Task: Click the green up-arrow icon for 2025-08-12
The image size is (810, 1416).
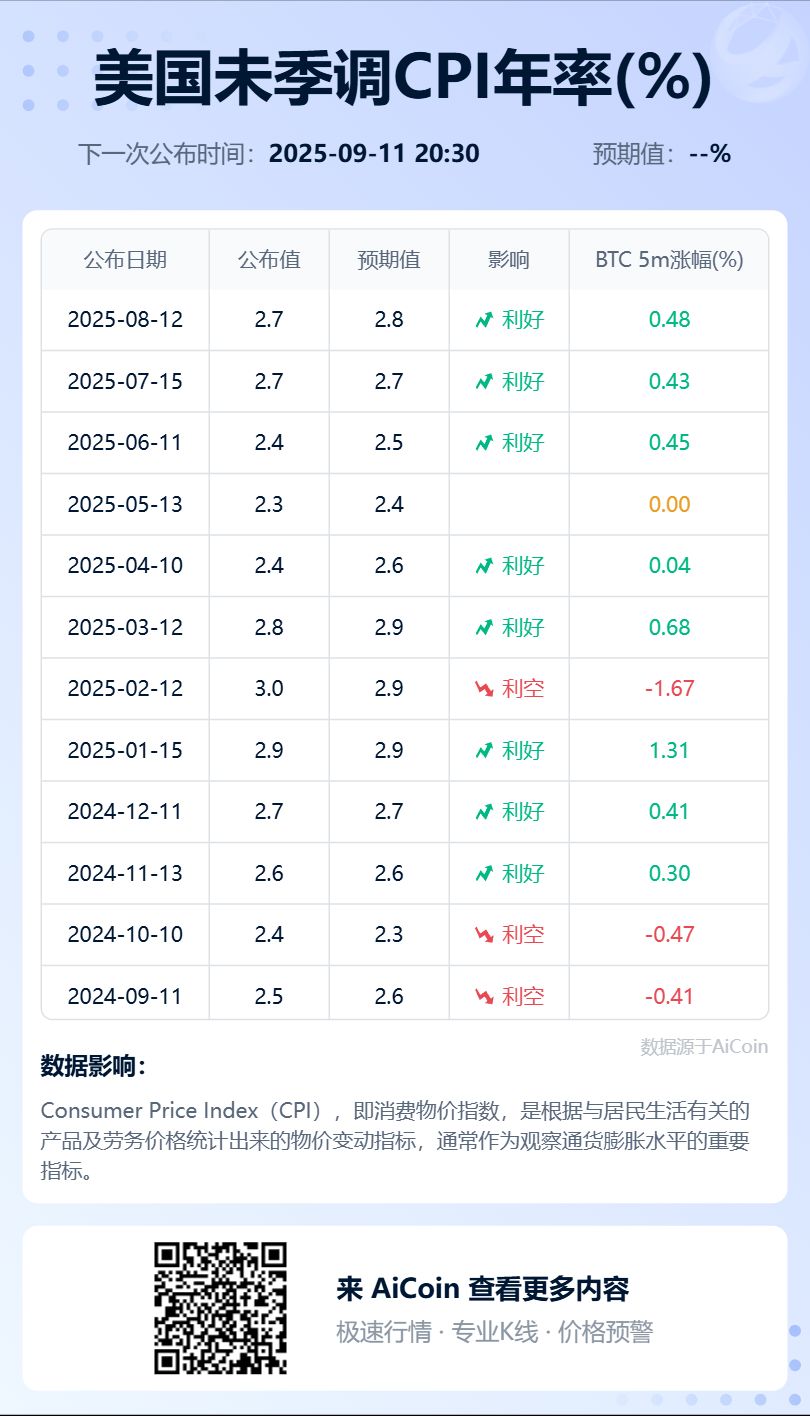Action: tap(484, 320)
